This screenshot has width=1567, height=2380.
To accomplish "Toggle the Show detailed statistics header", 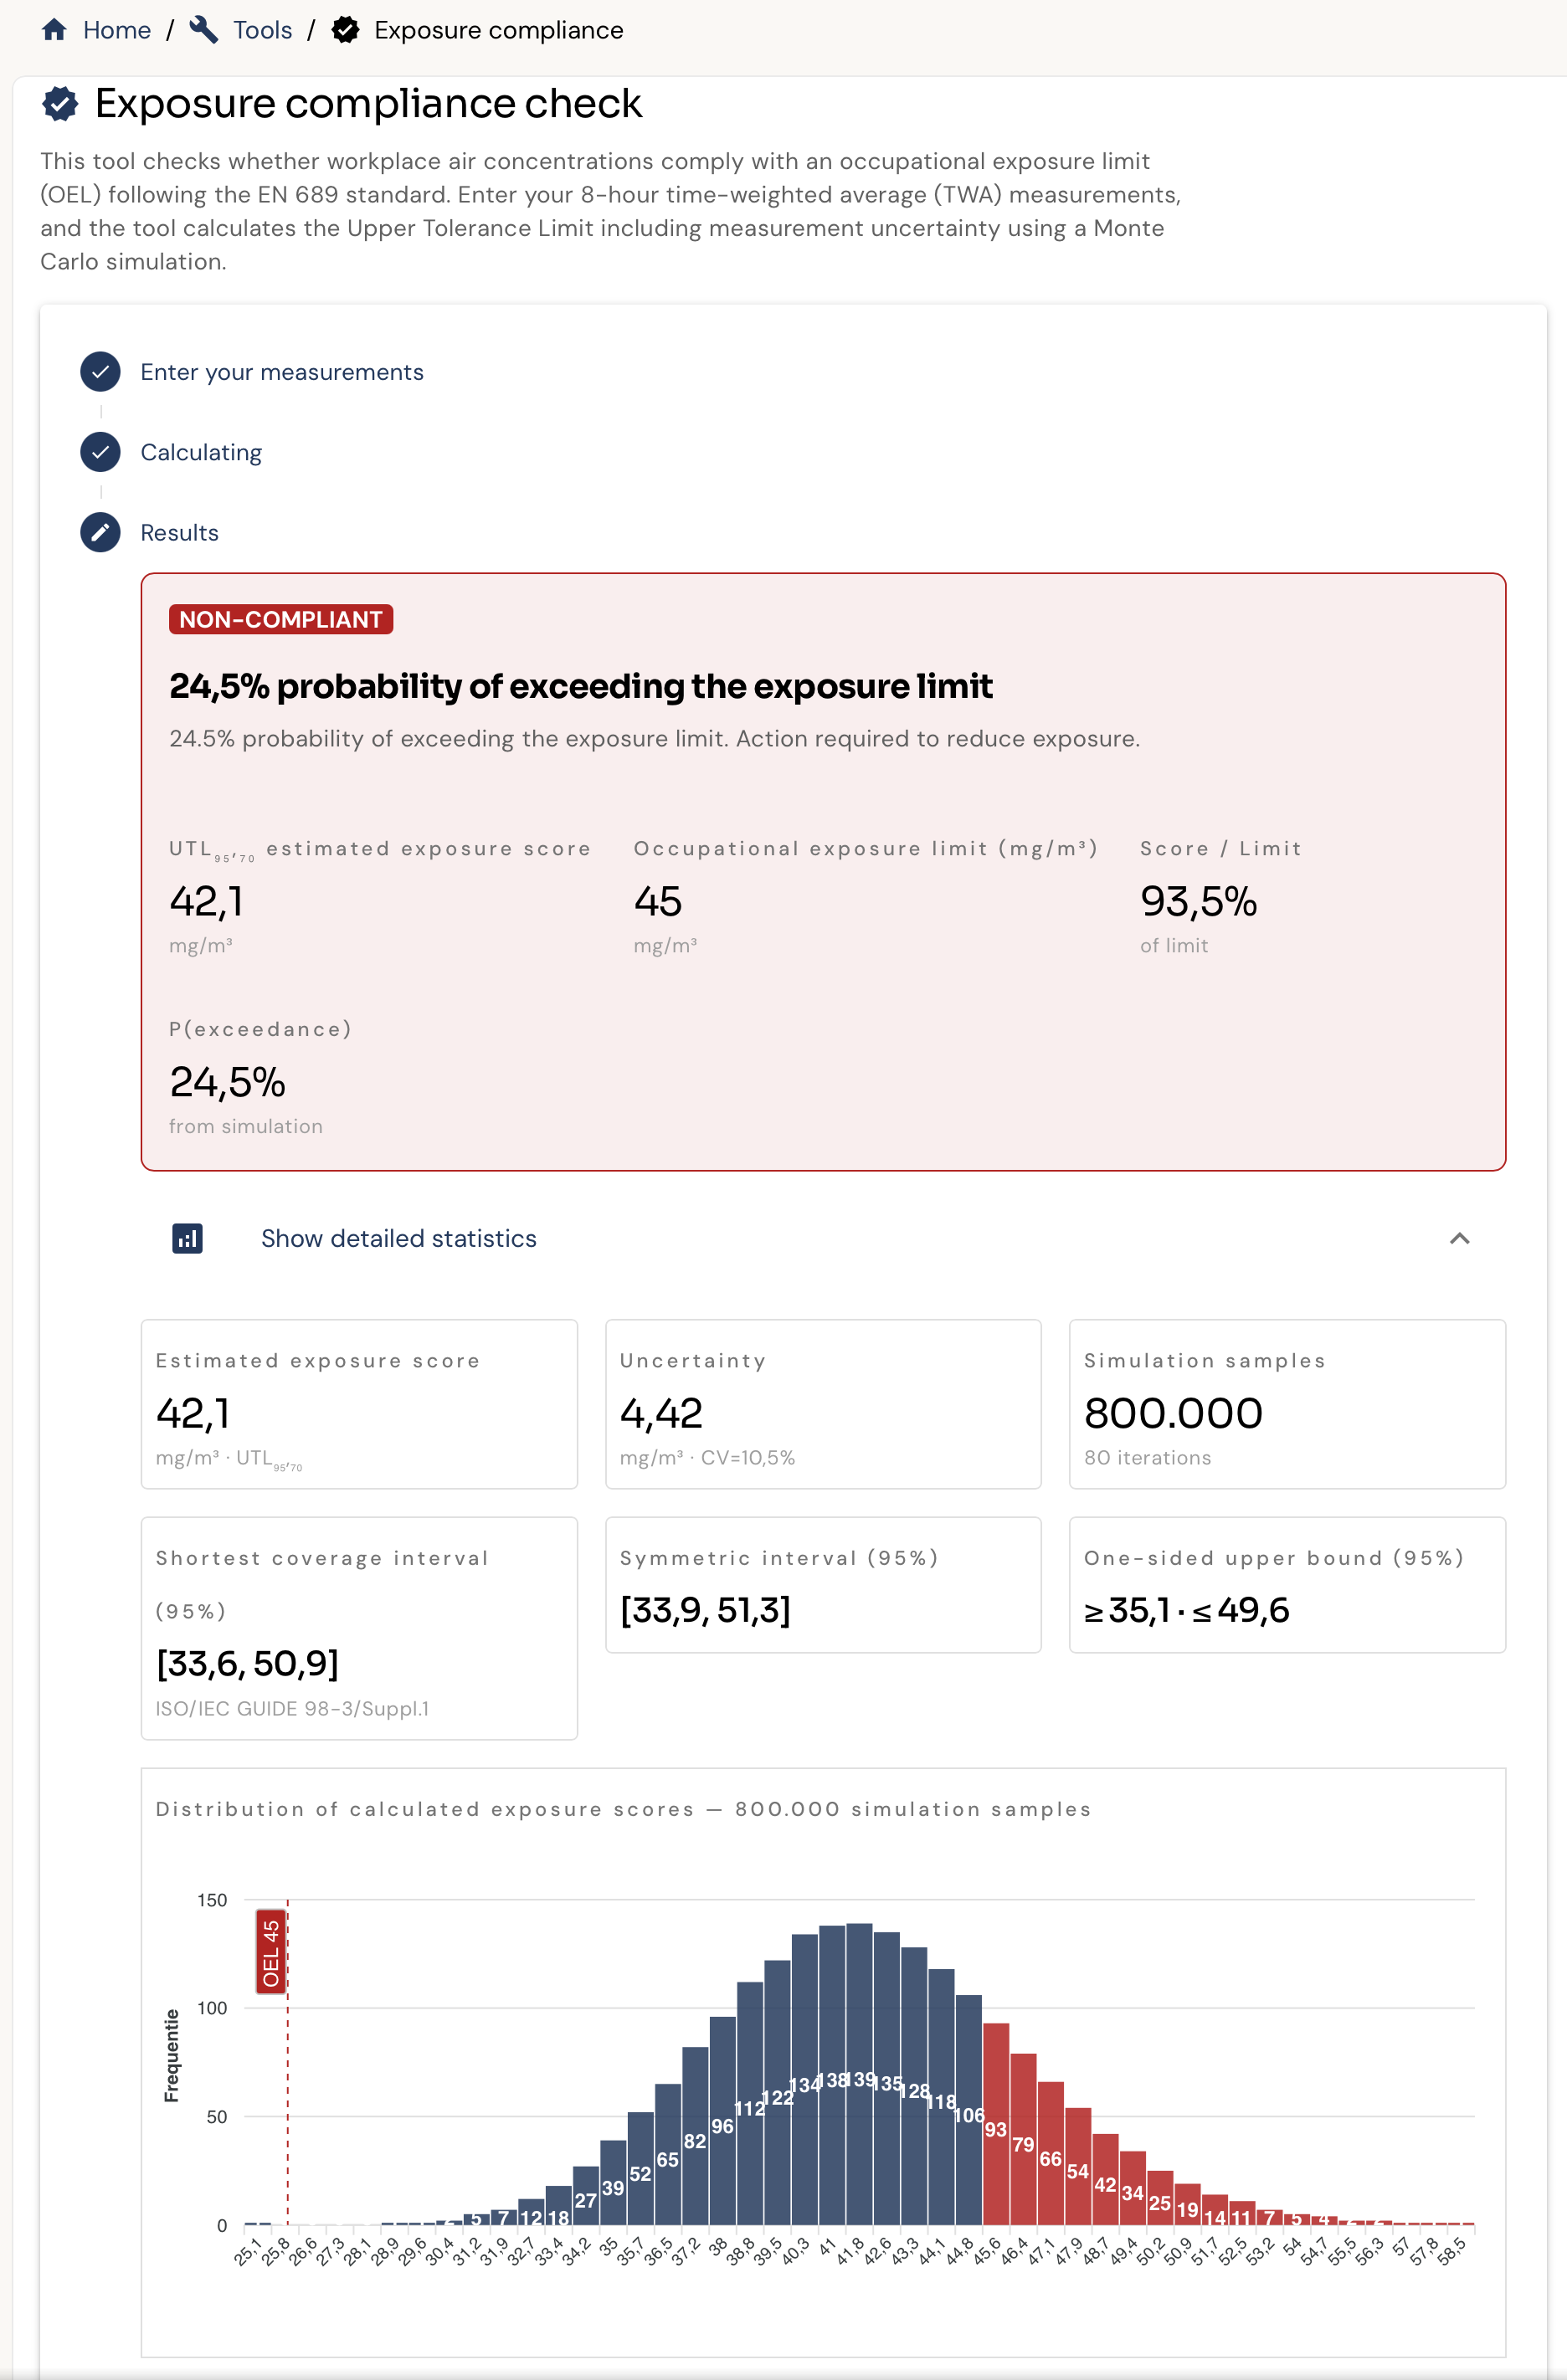I will 823,1238.
